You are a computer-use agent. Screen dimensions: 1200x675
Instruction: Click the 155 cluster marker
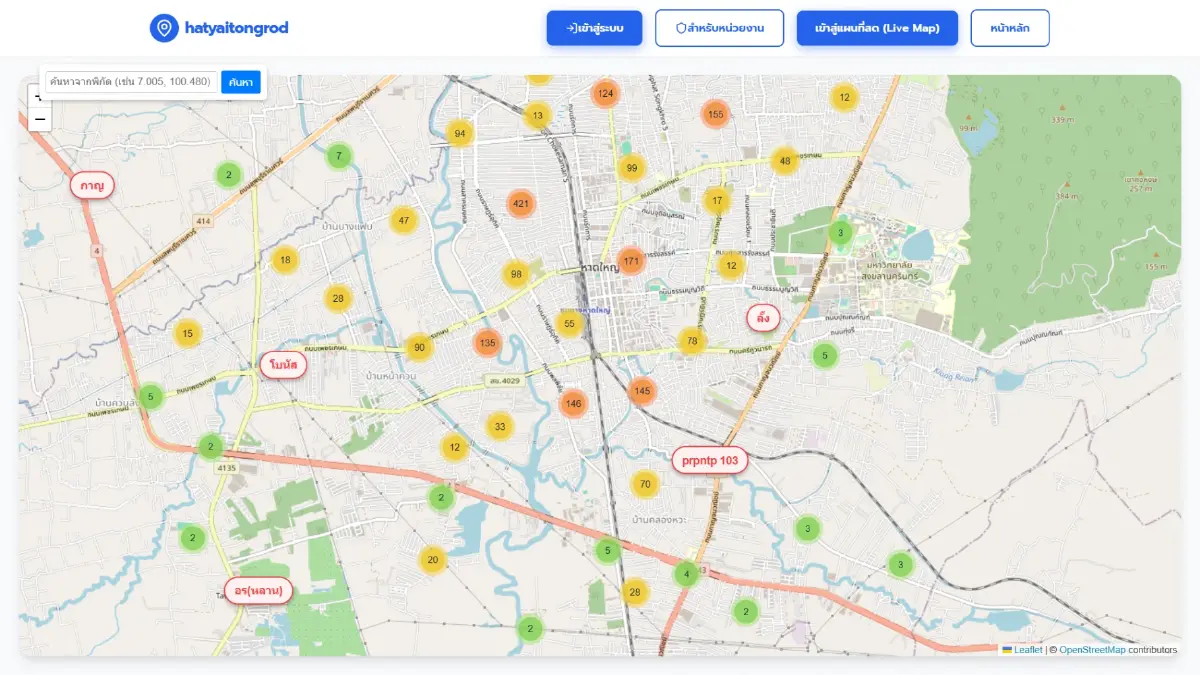[x=715, y=115]
